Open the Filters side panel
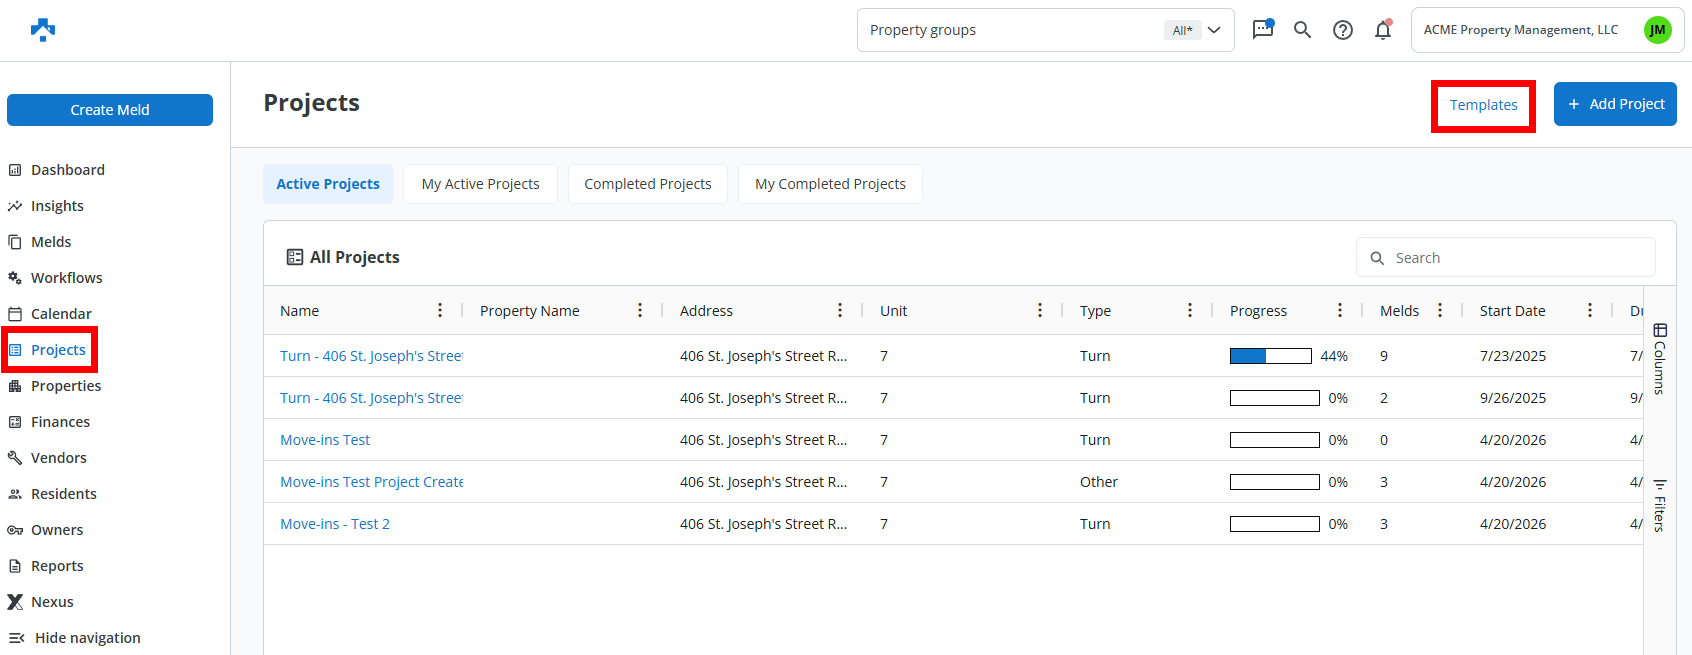 click(1659, 505)
